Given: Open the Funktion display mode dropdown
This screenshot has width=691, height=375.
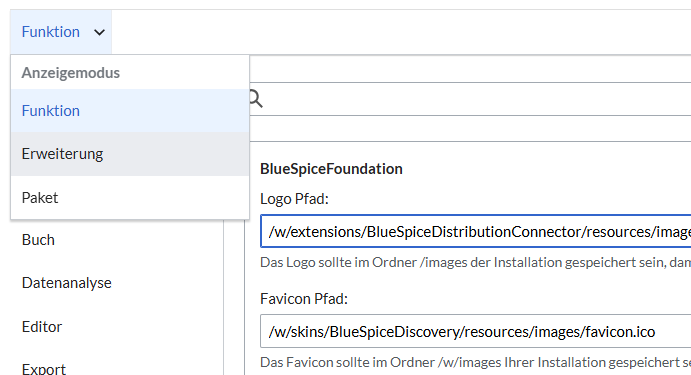Looking at the screenshot, I should [61, 32].
